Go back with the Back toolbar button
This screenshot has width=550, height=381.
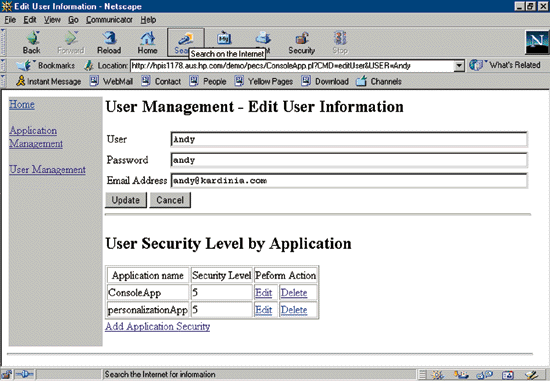(32, 42)
